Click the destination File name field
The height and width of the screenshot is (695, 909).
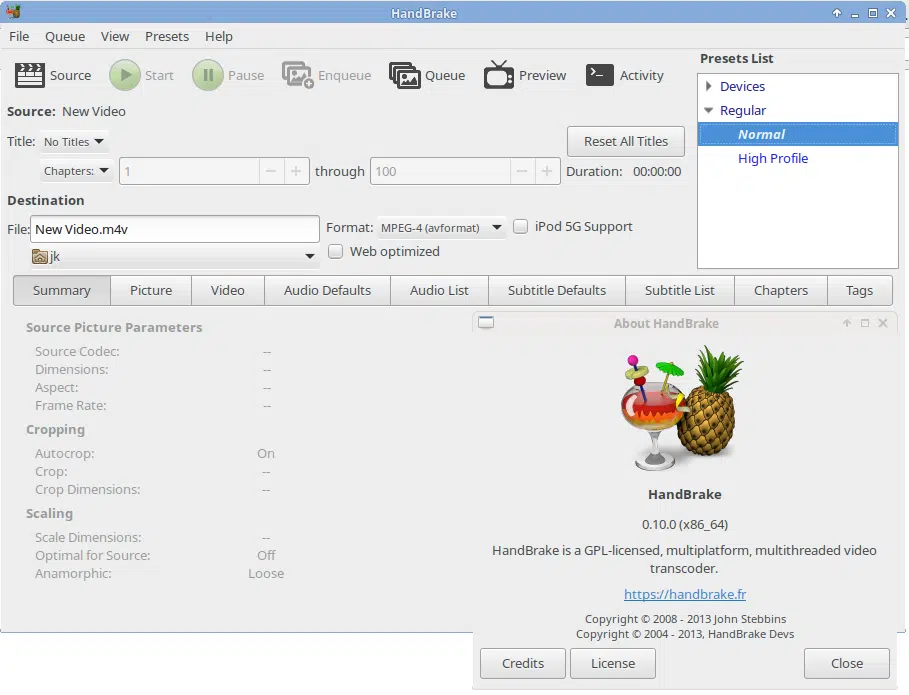click(174, 229)
